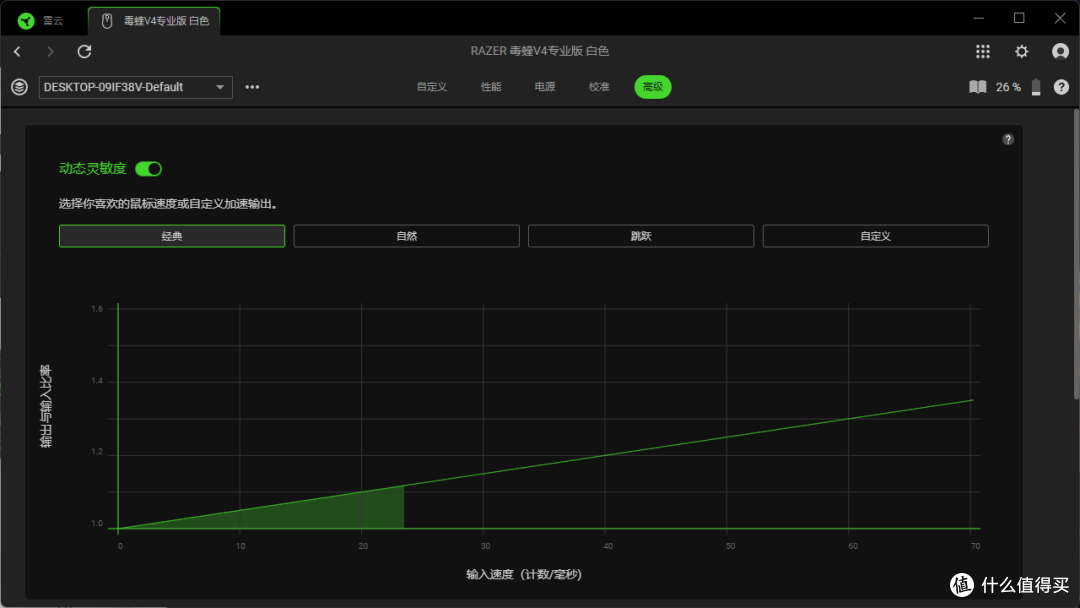The image size is (1080, 608).
Task: Open the user guide book icon
Action: coord(977,87)
